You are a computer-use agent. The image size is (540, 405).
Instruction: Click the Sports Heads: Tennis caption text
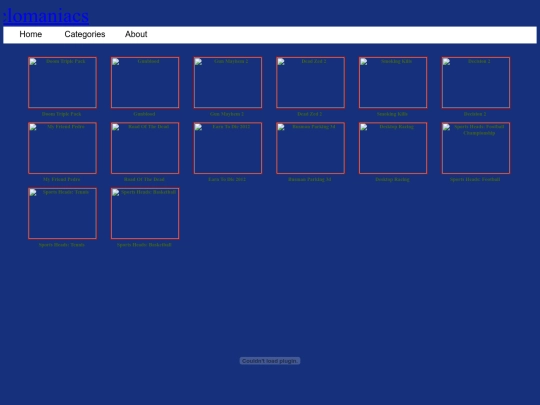click(62, 245)
